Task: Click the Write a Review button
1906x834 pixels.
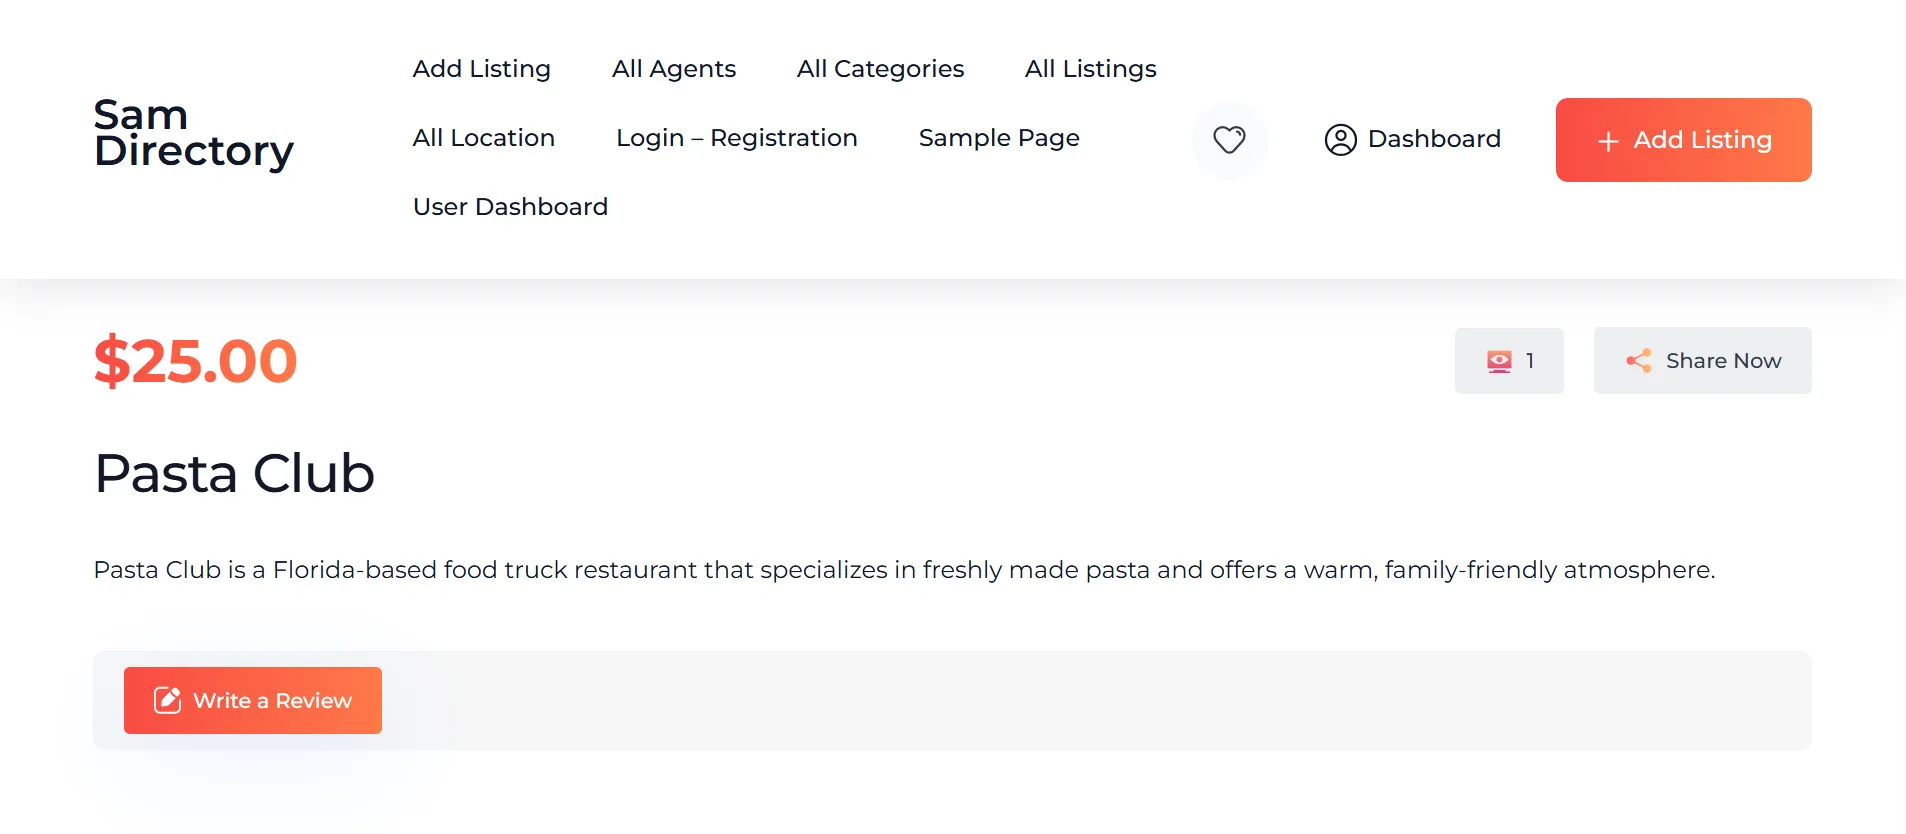Action: tap(253, 700)
